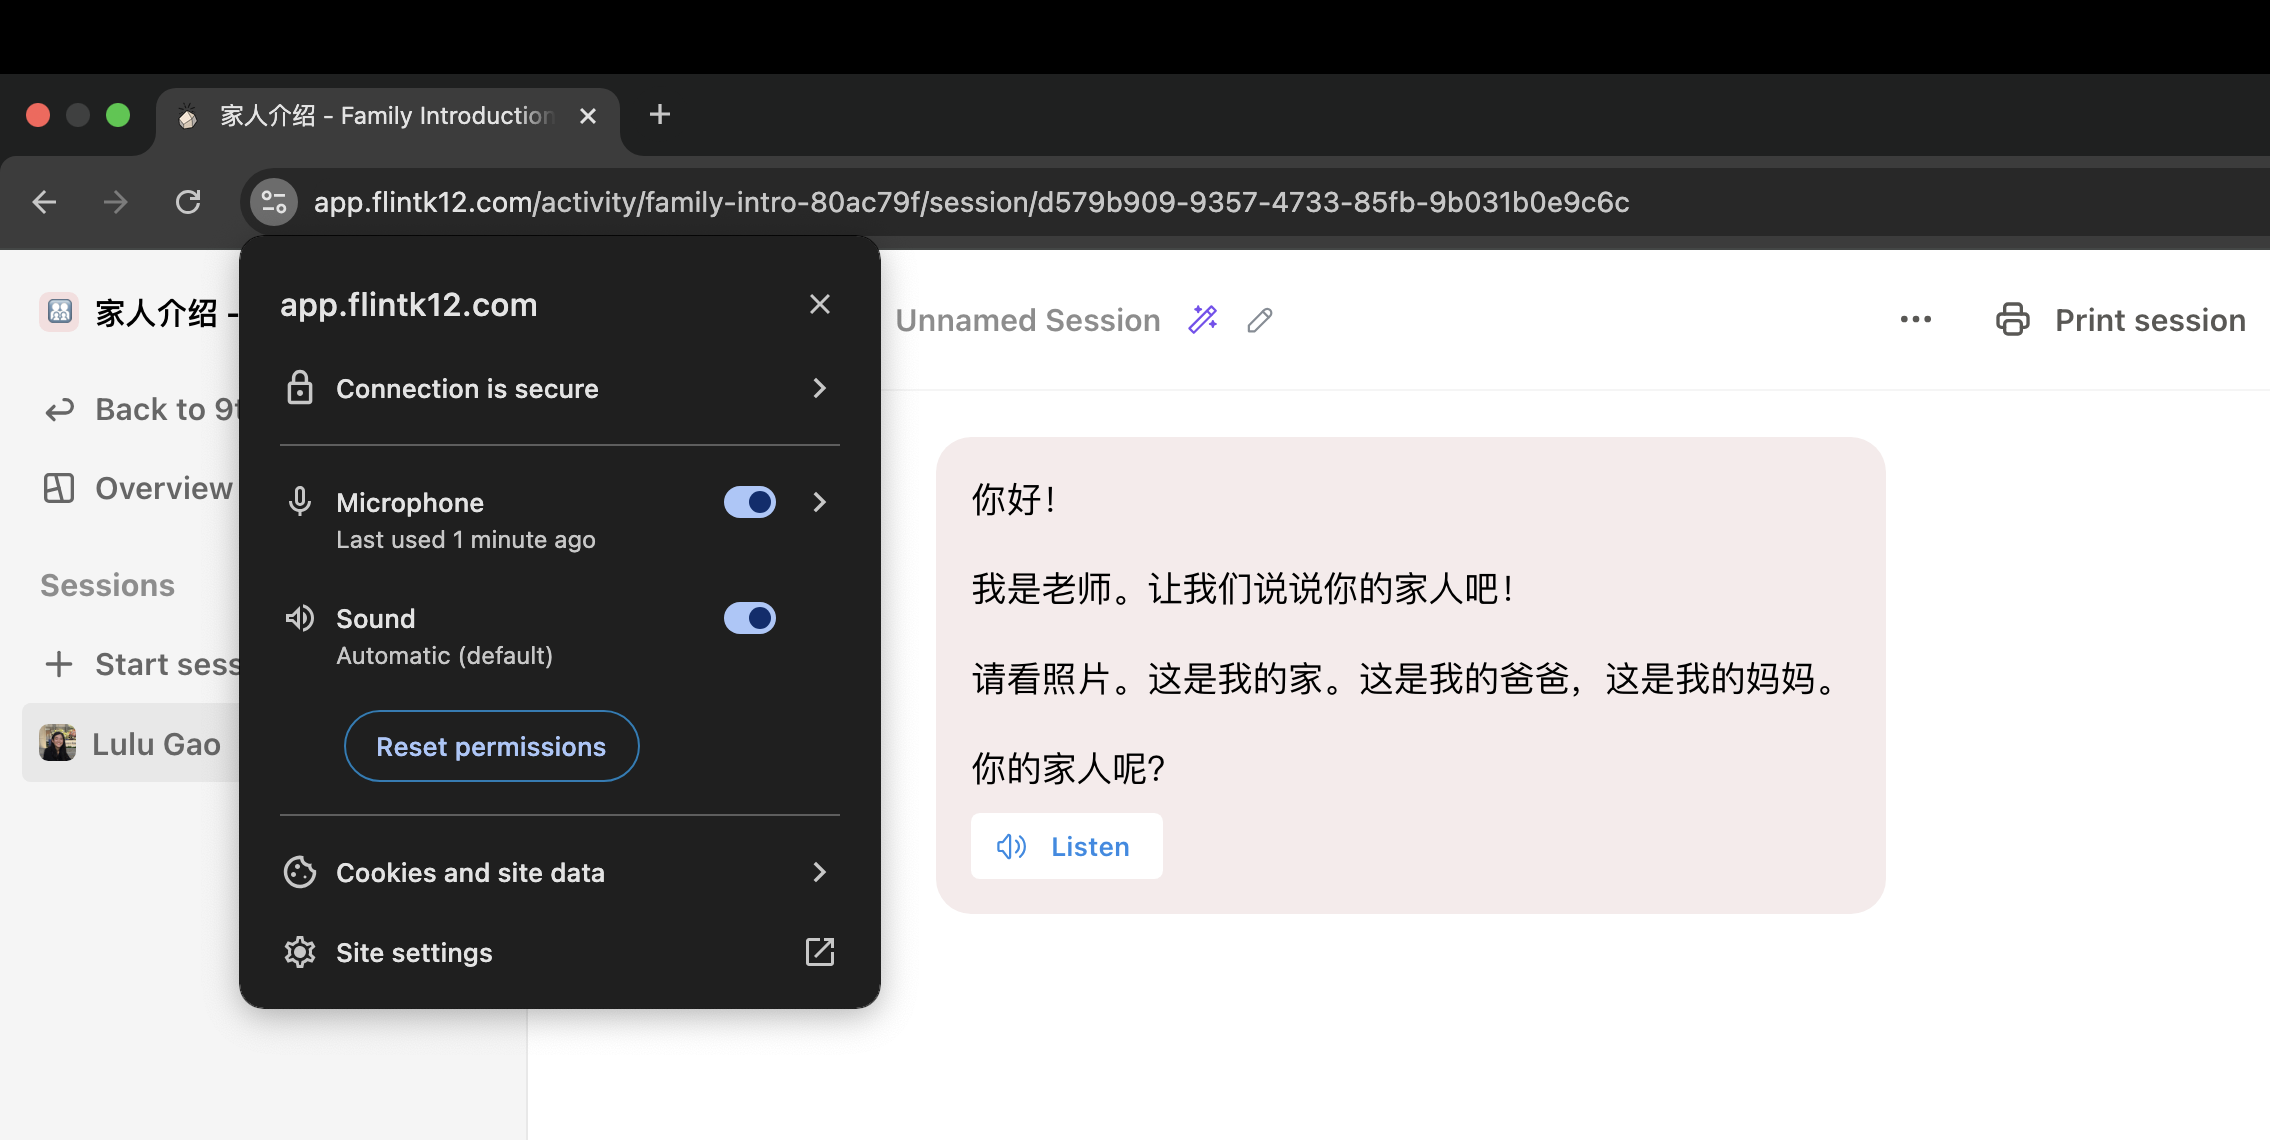
Task: Click Print session
Action: [x=2120, y=320]
